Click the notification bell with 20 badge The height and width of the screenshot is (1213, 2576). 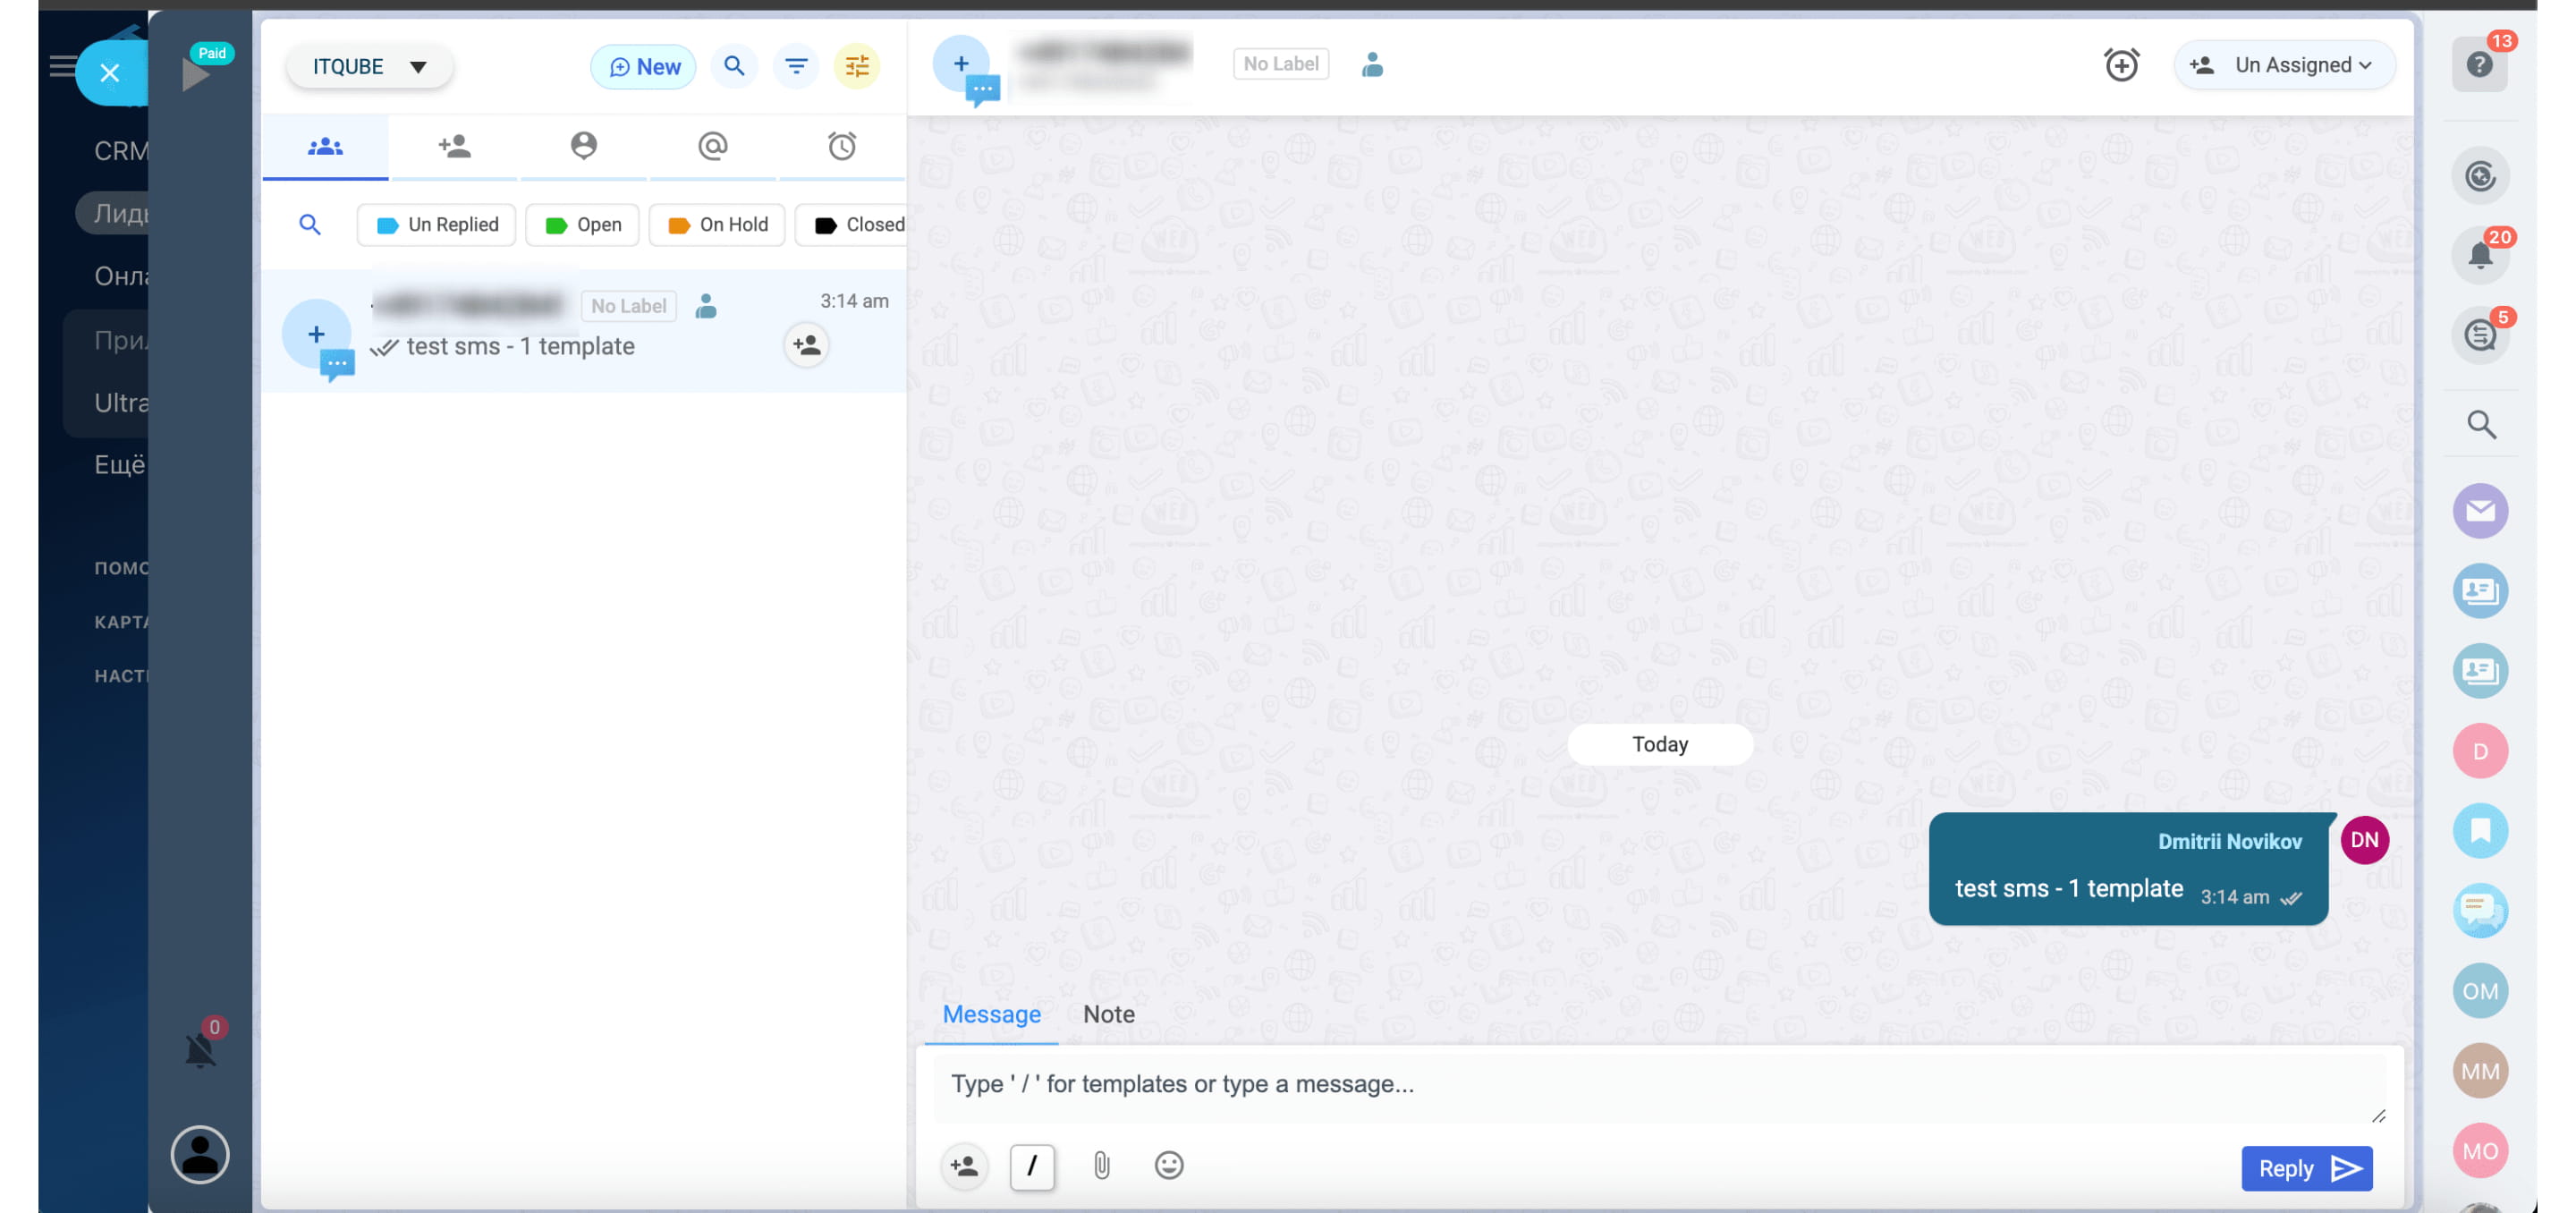2479,256
